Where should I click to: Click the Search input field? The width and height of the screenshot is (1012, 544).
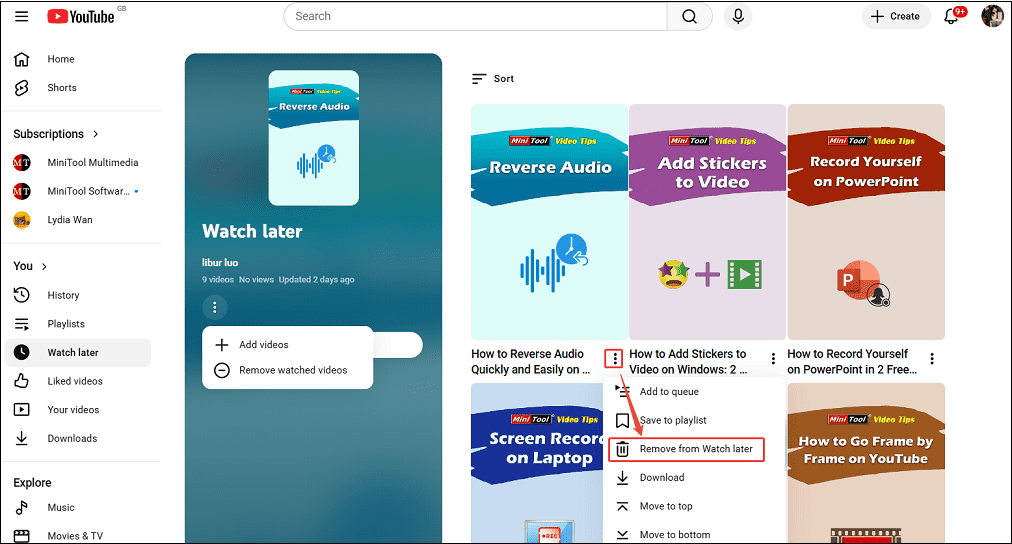tap(476, 16)
